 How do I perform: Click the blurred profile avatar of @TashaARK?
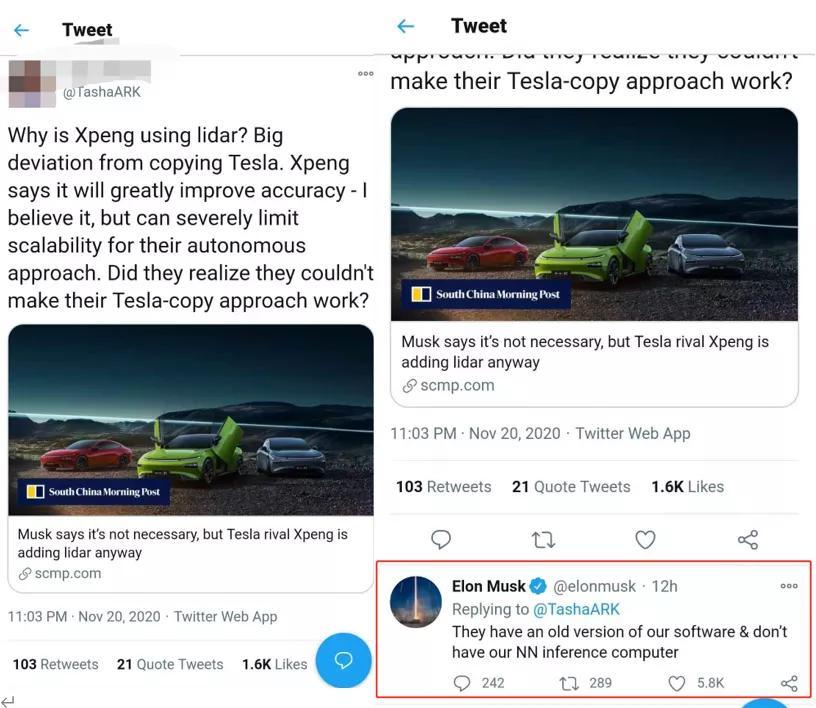(x=32, y=84)
